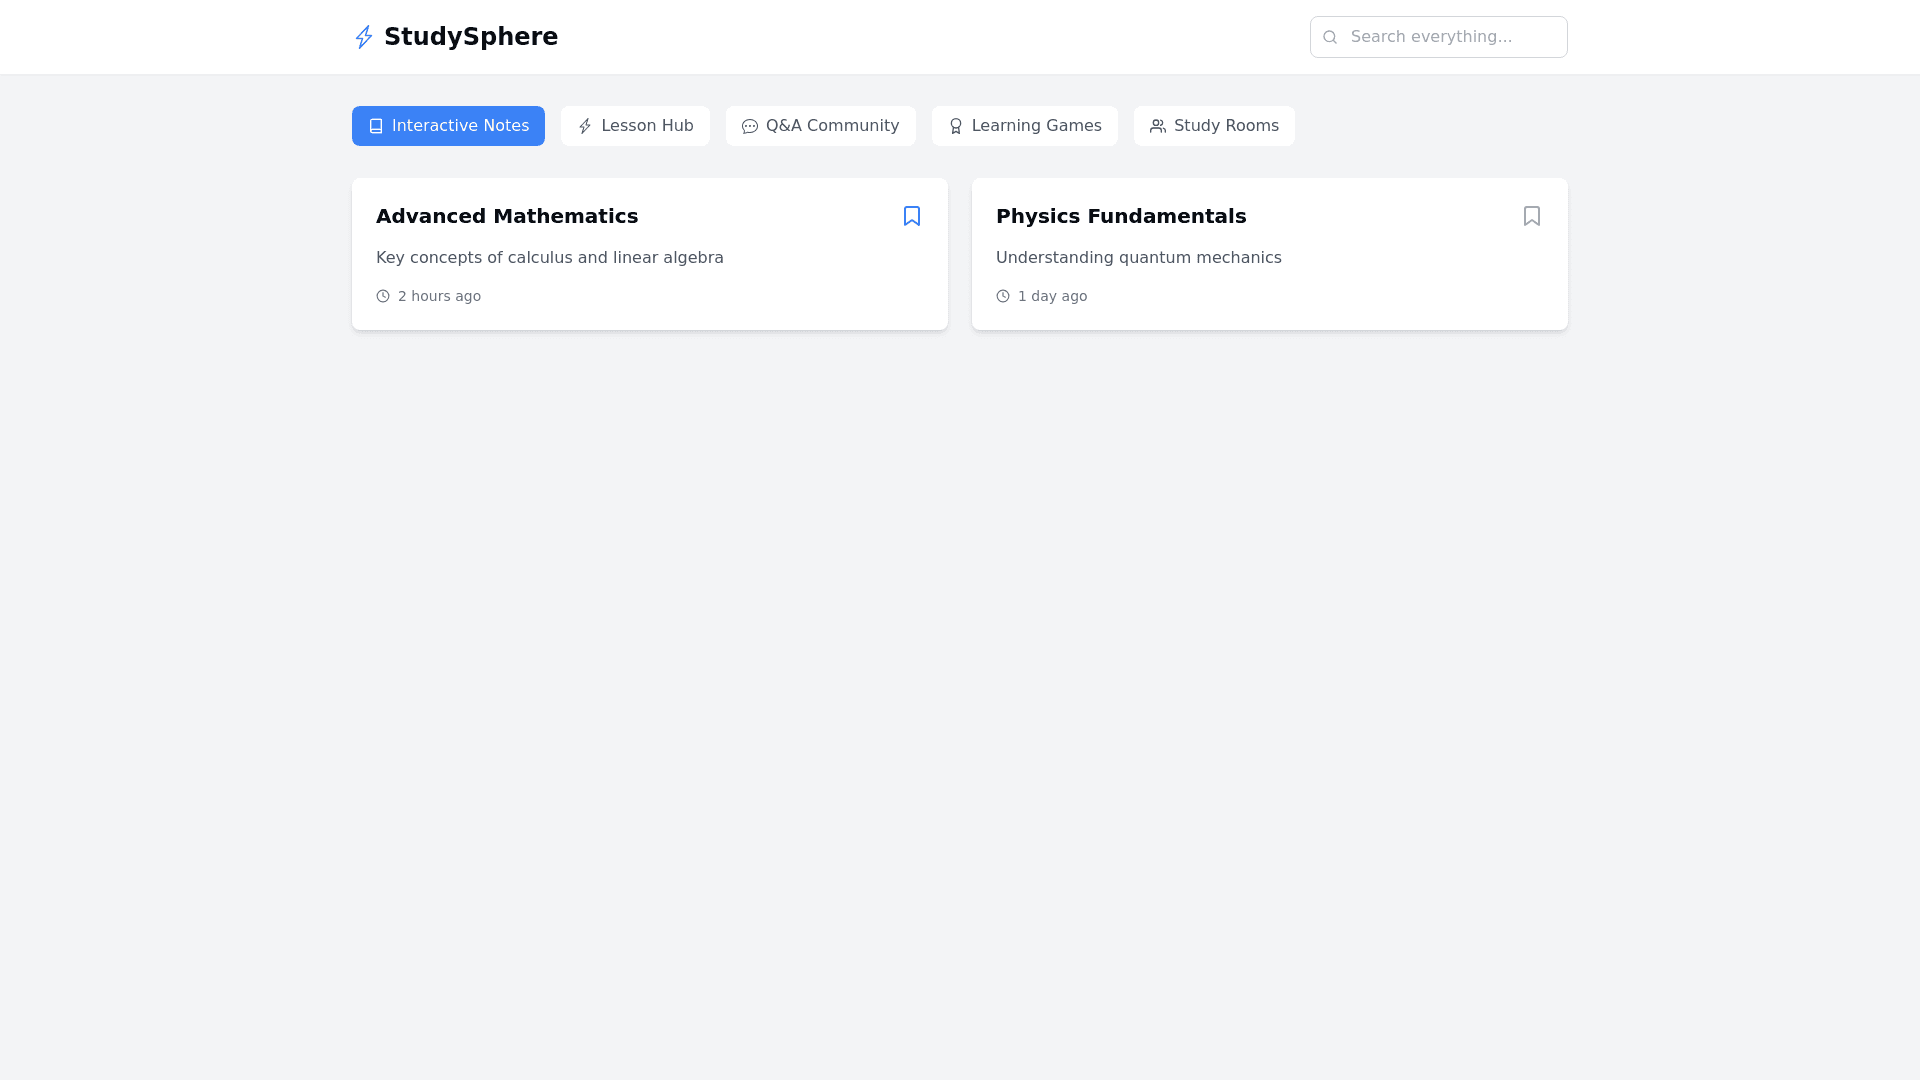This screenshot has height=1080, width=1920.
Task: Click the StudySphere brand name
Action: pos(471,37)
